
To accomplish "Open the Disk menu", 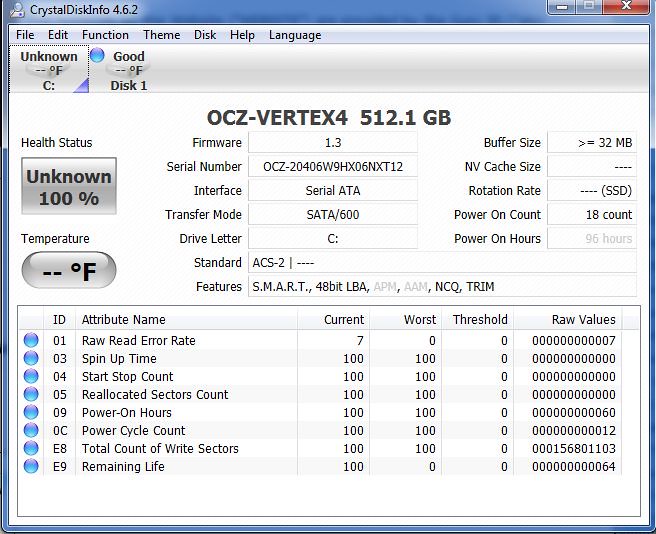I will click(205, 35).
